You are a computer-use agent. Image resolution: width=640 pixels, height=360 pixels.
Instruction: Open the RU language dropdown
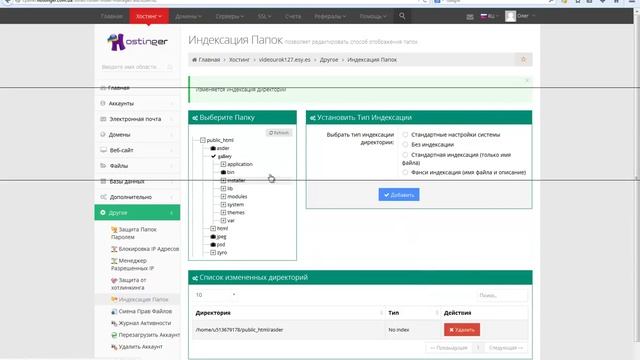click(489, 16)
